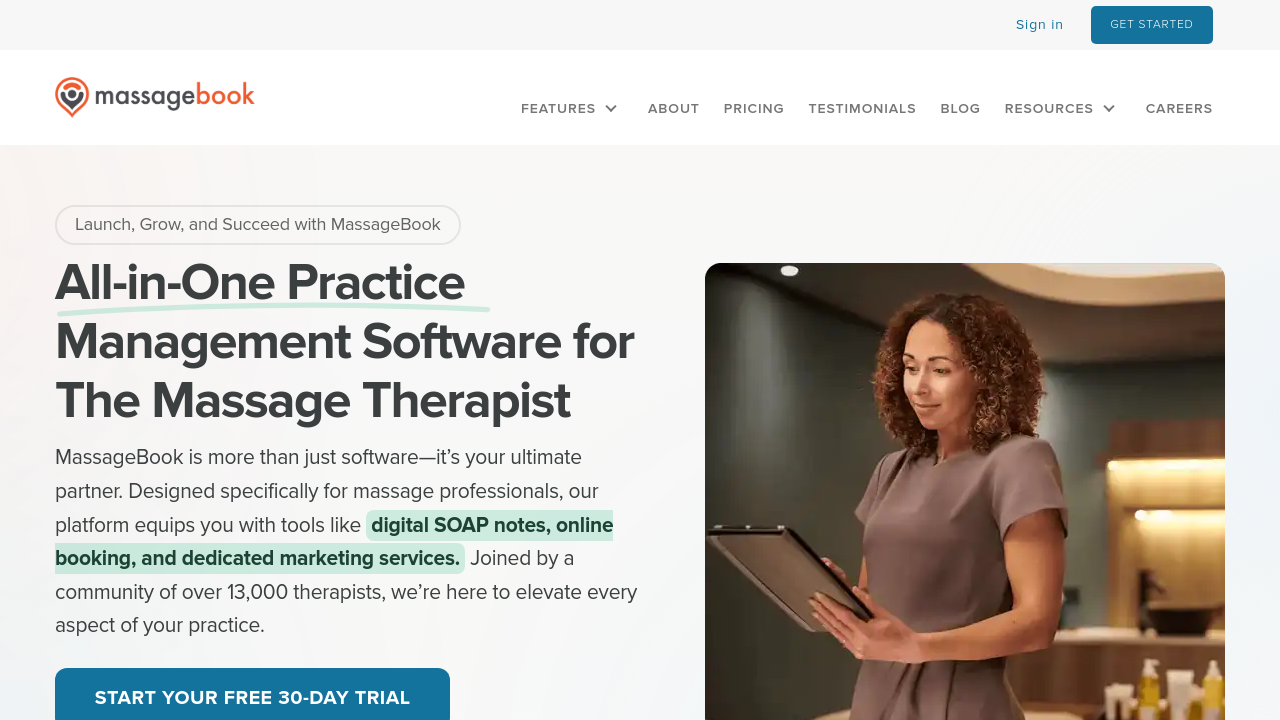Click the Get Started button

click(x=1152, y=25)
